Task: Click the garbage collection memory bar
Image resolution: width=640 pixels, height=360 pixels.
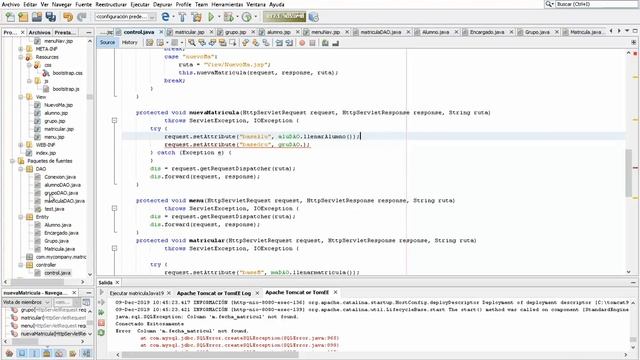Action: click(x=284, y=16)
